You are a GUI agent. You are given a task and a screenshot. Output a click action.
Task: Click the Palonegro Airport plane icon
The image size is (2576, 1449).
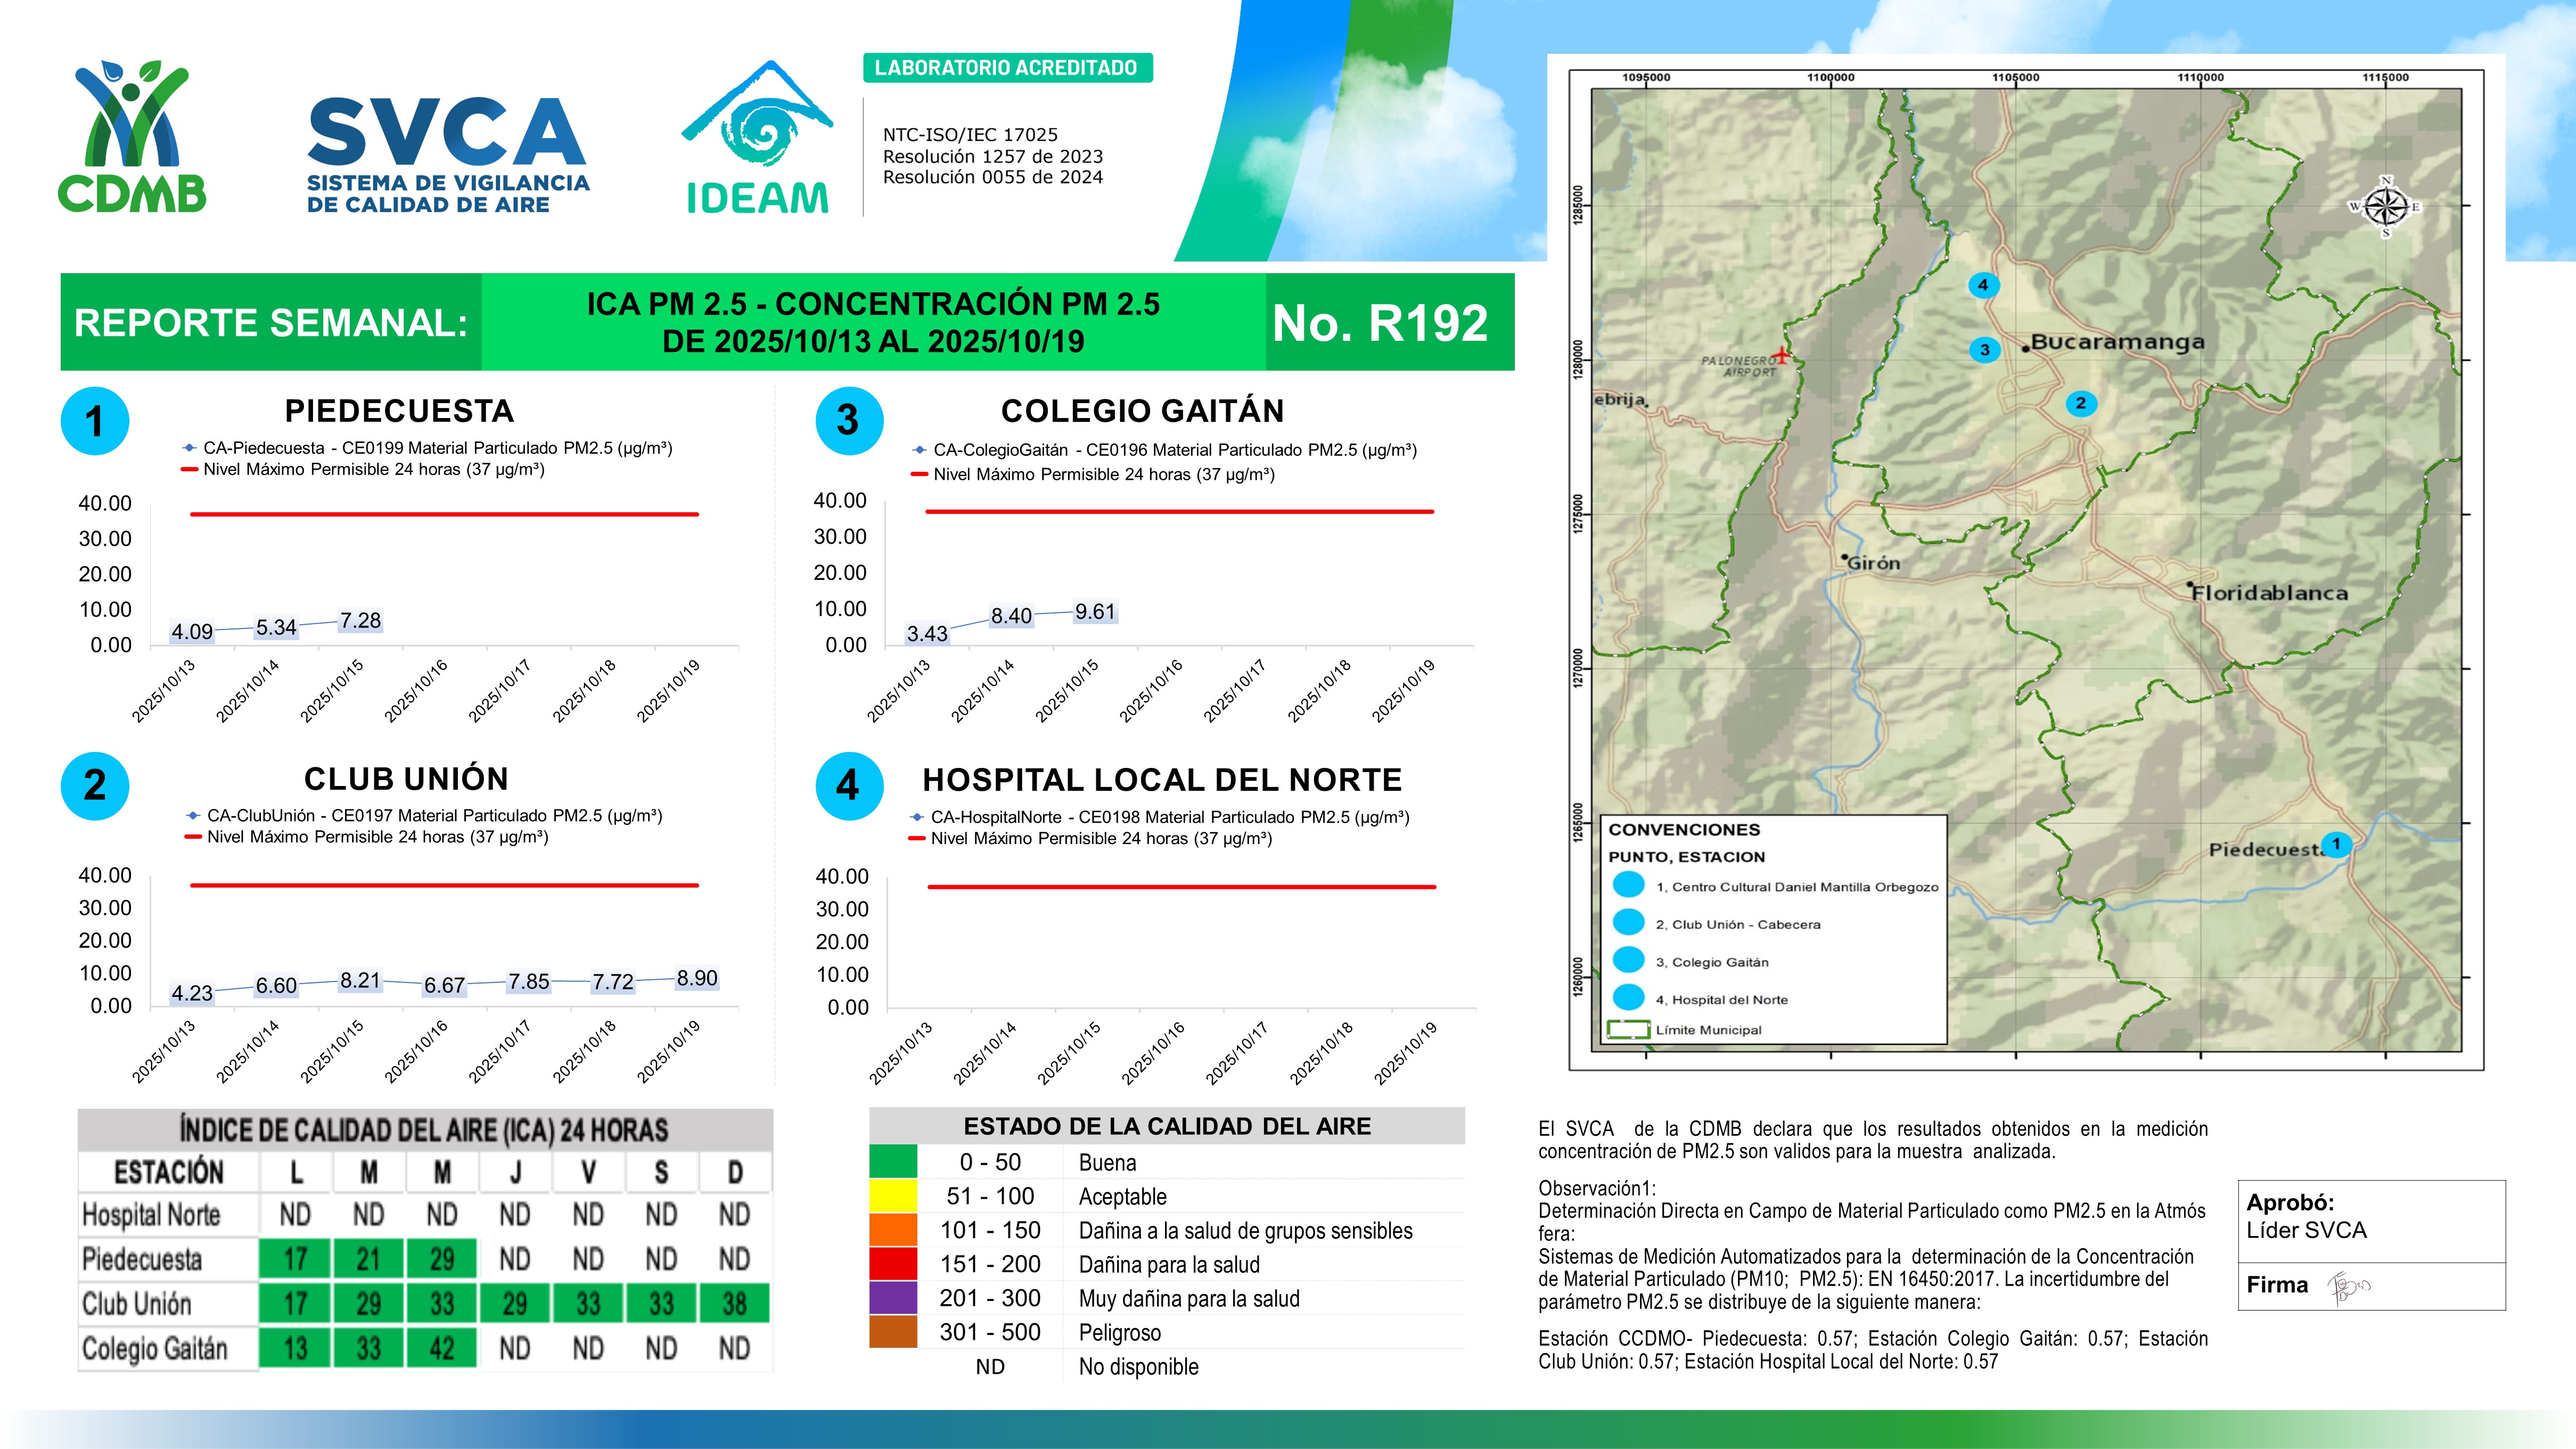tap(1782, 355)
